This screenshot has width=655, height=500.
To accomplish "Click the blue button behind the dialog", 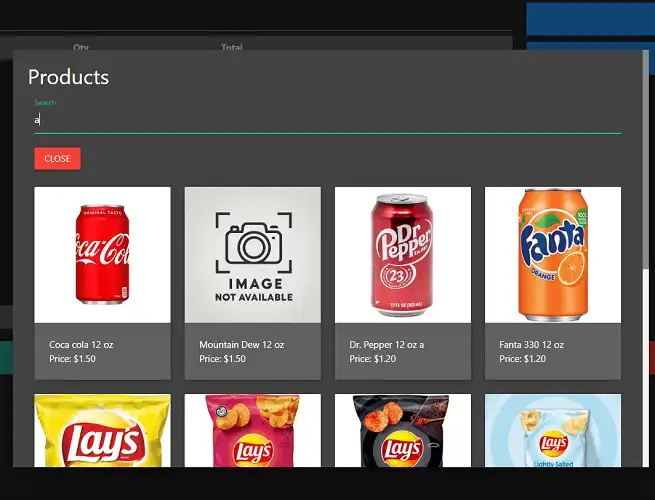I will click(x=590, y=18).
